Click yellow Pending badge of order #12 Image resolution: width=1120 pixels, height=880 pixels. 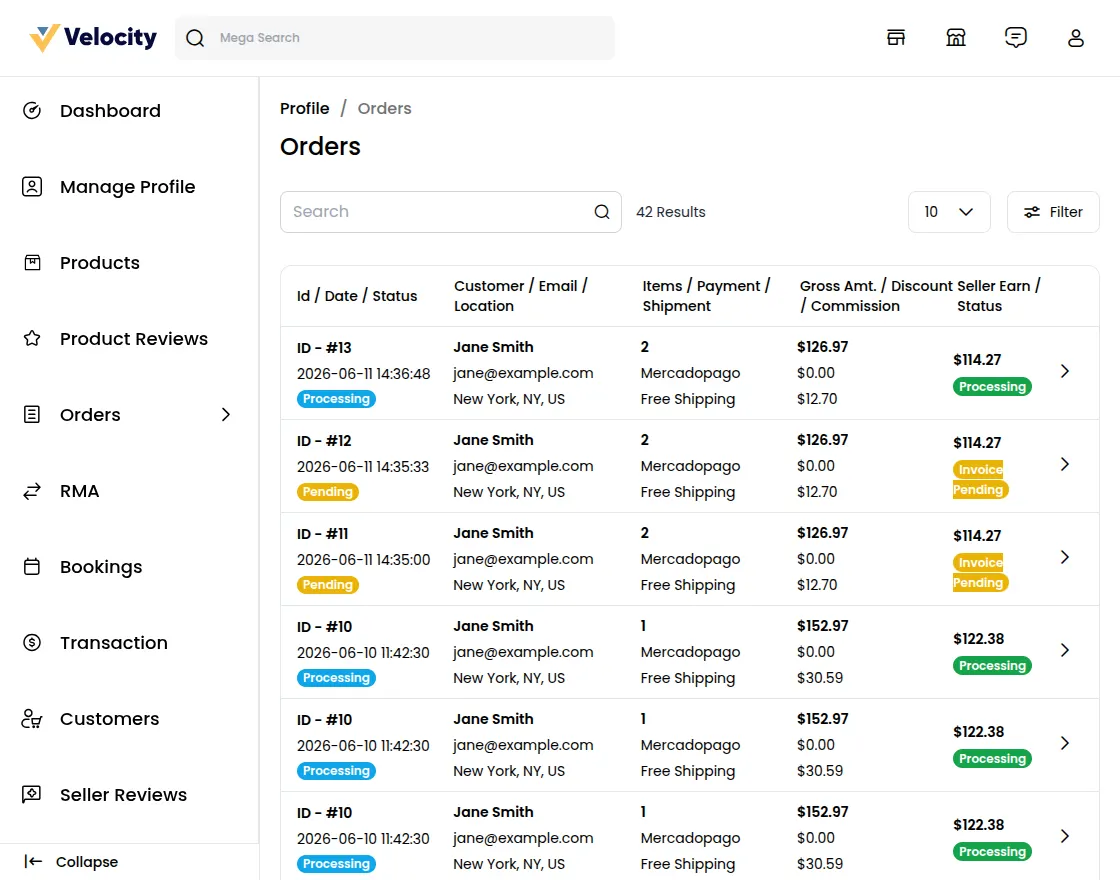(x=328, y=491)
